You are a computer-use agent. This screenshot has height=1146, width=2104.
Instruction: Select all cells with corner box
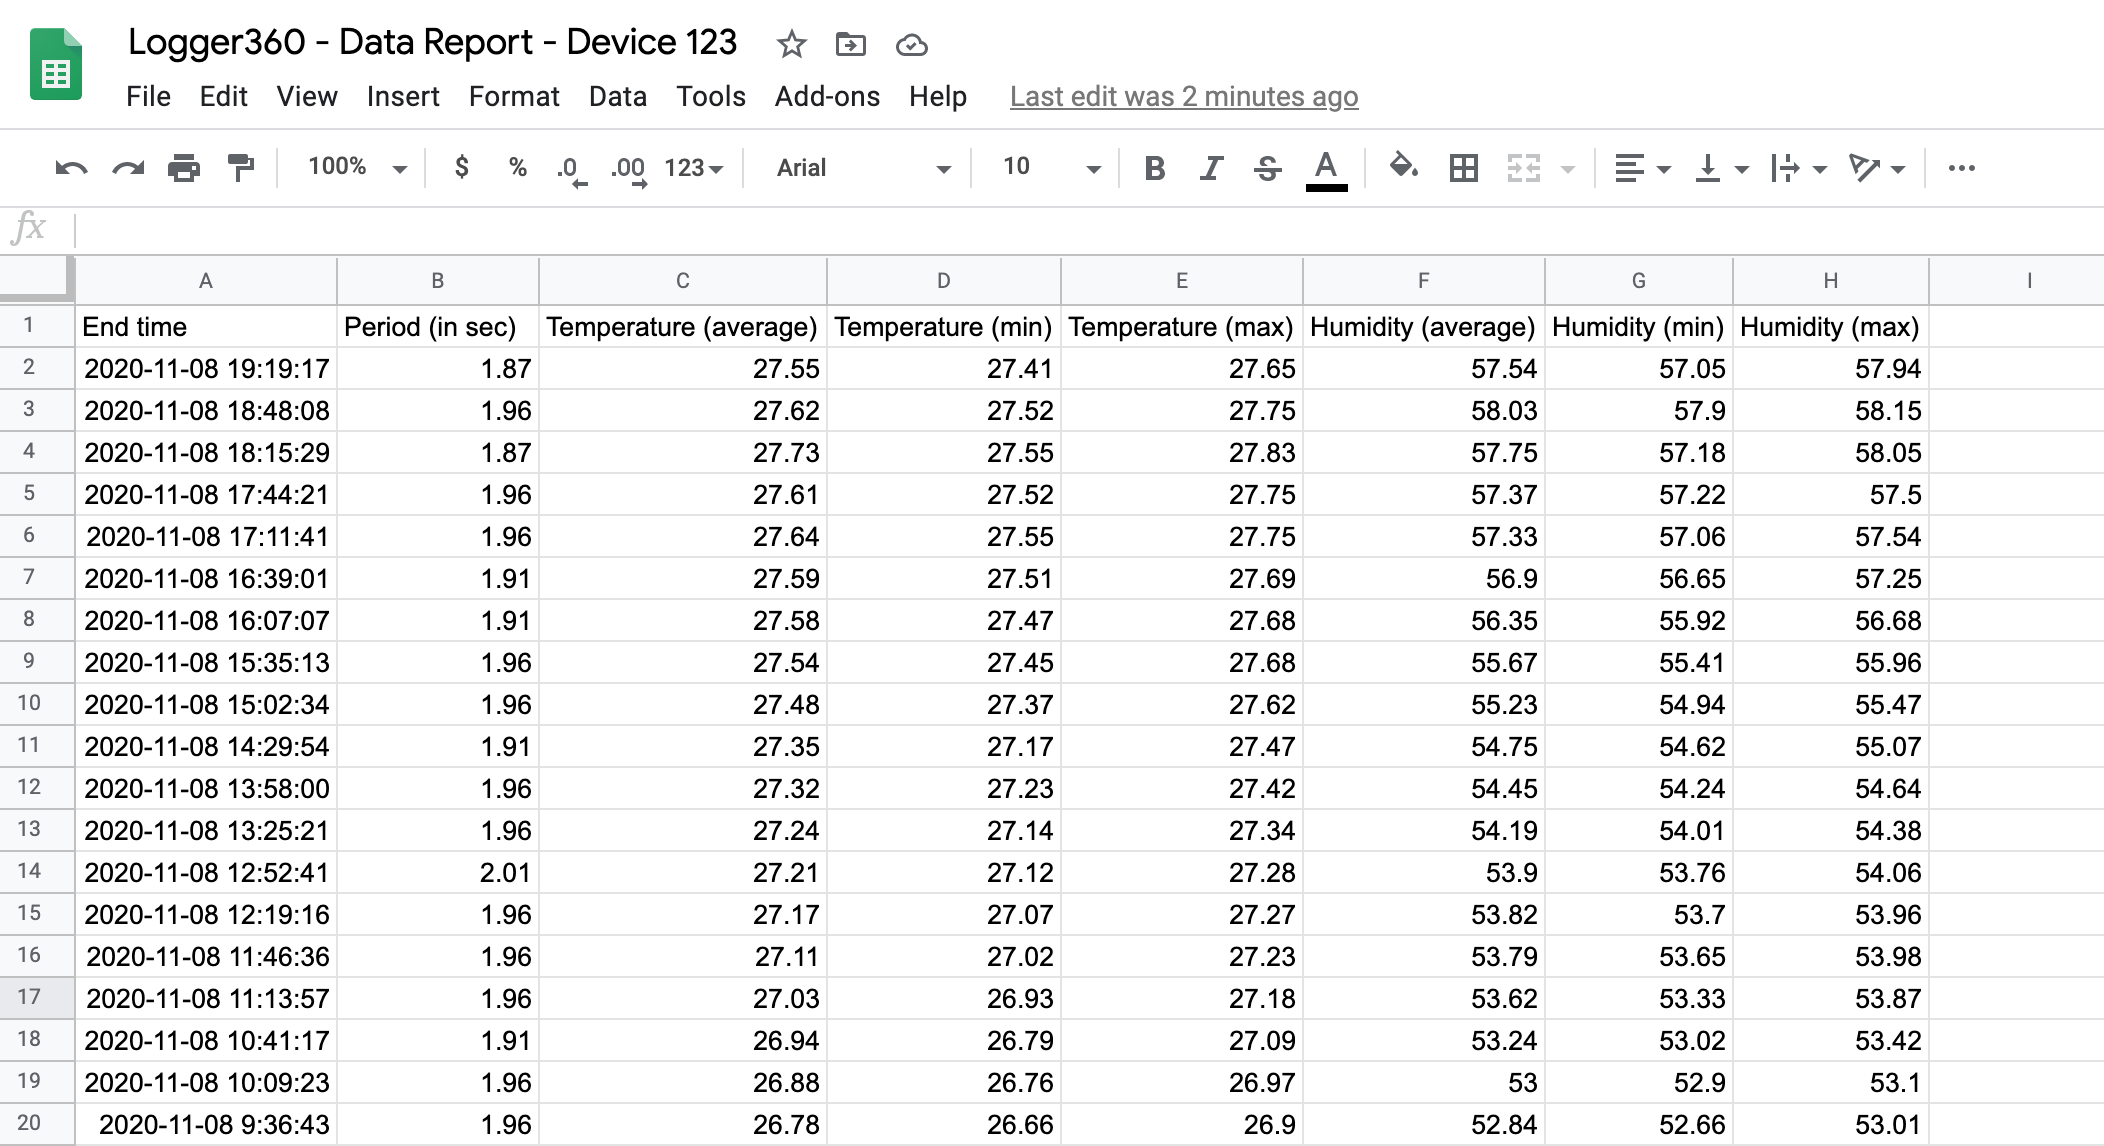(37, 279)
